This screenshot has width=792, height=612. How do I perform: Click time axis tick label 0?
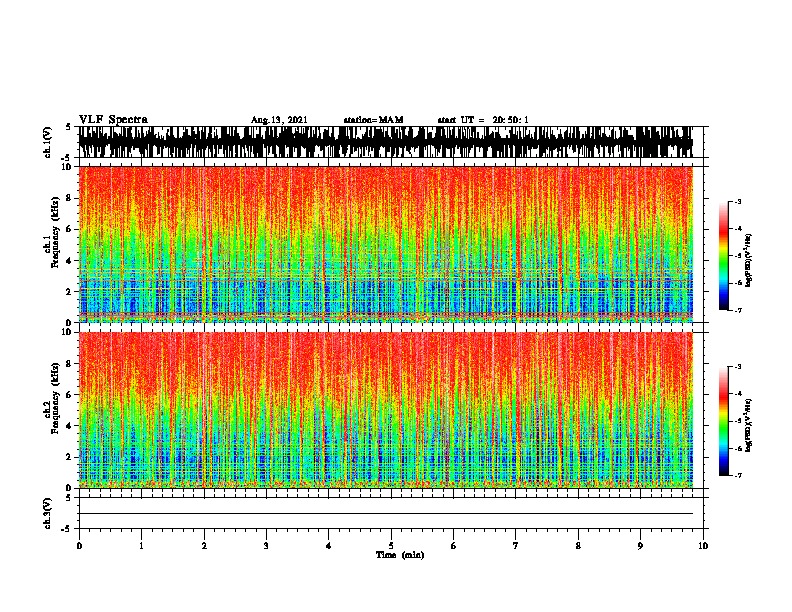point(79,546)
